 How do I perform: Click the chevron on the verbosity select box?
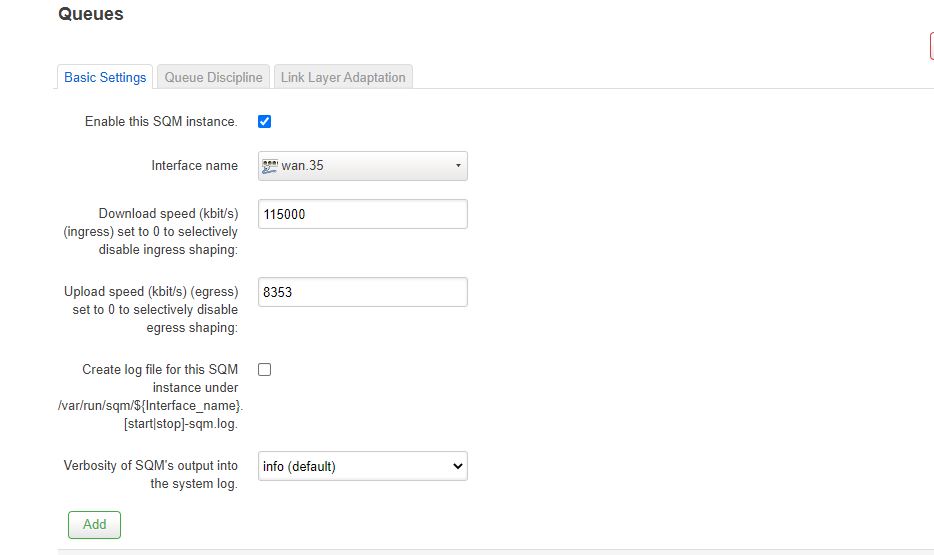(x=457, y=466)
